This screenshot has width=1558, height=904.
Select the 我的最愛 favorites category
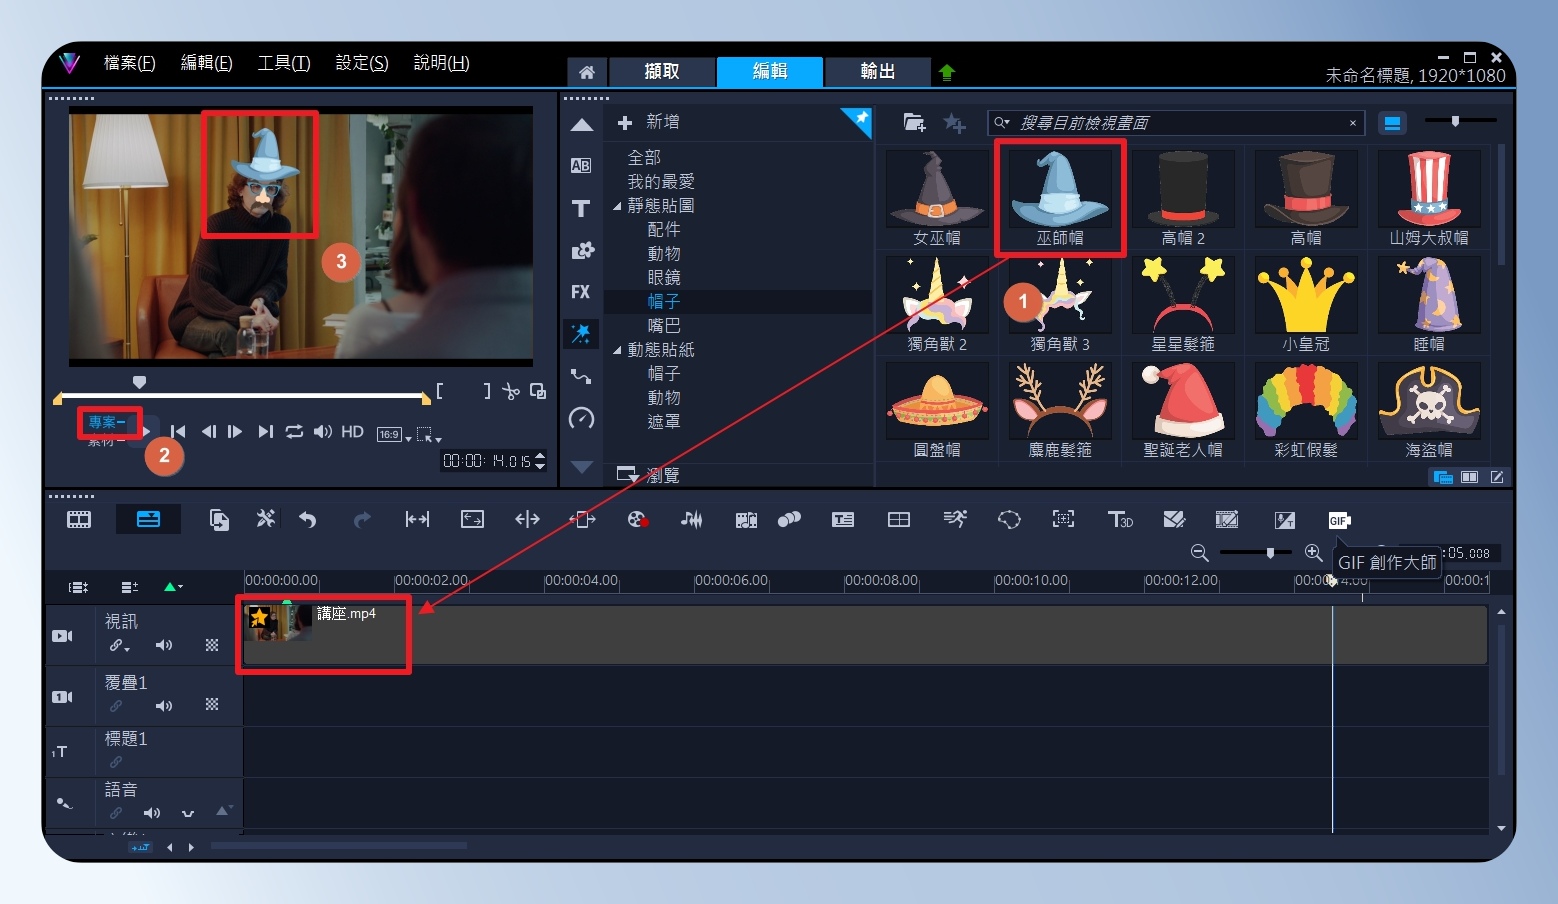(660, 182)
